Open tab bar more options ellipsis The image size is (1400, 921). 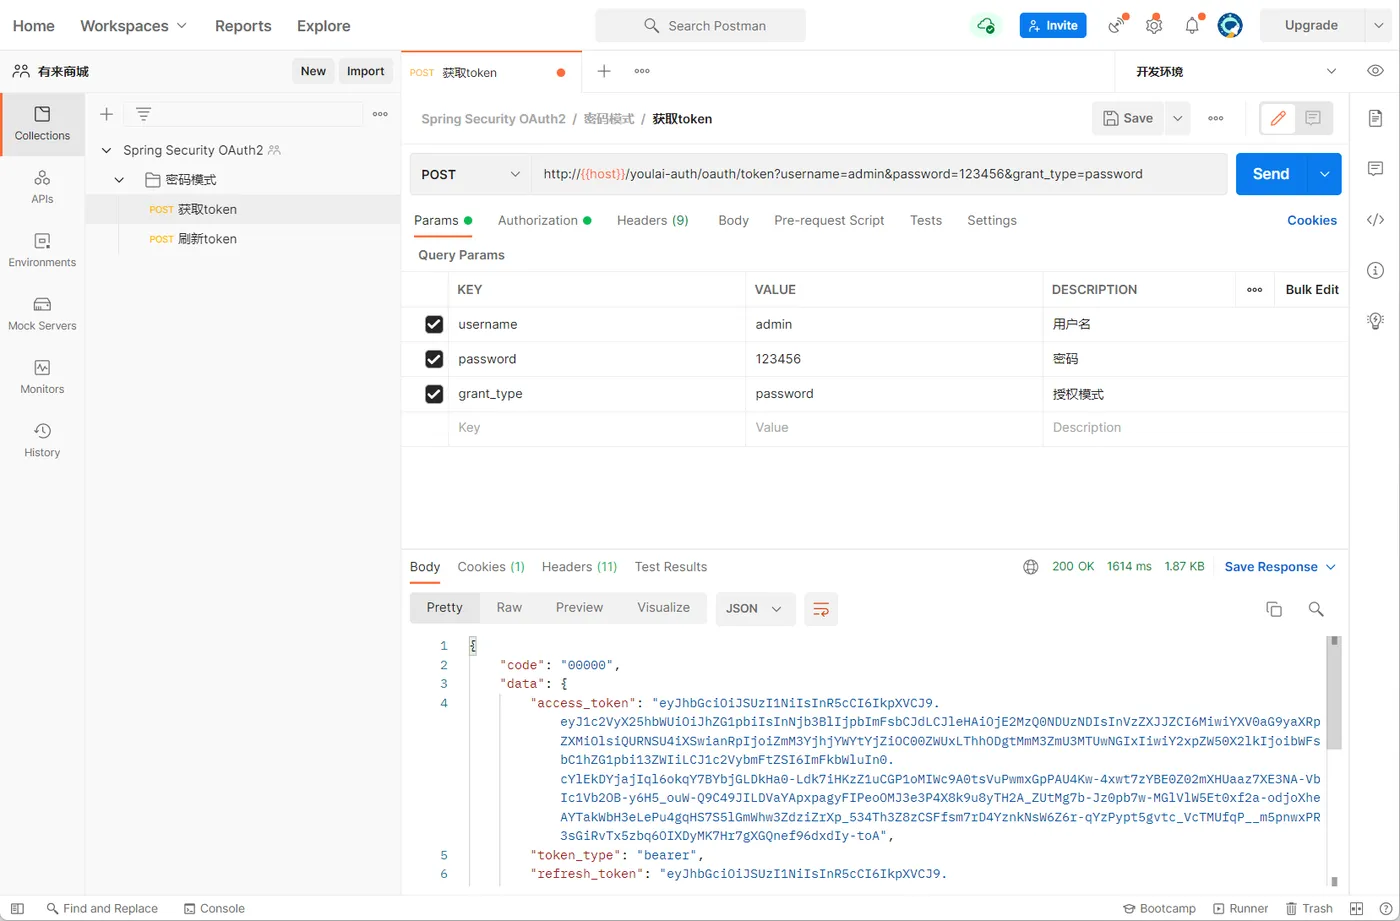[x=642, y=71]
